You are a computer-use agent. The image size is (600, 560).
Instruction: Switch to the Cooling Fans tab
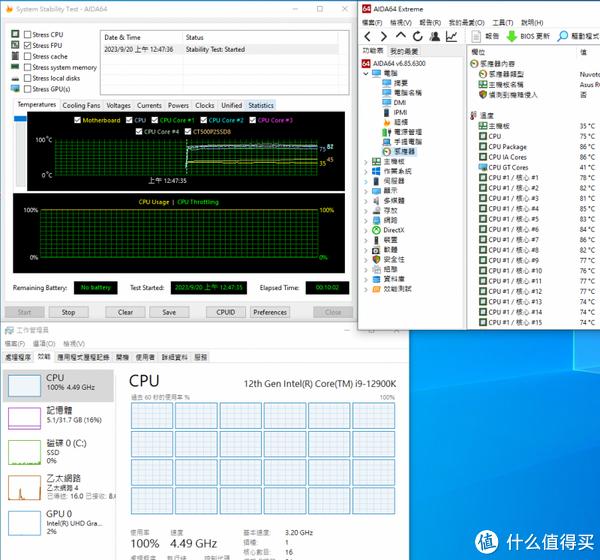81,105
